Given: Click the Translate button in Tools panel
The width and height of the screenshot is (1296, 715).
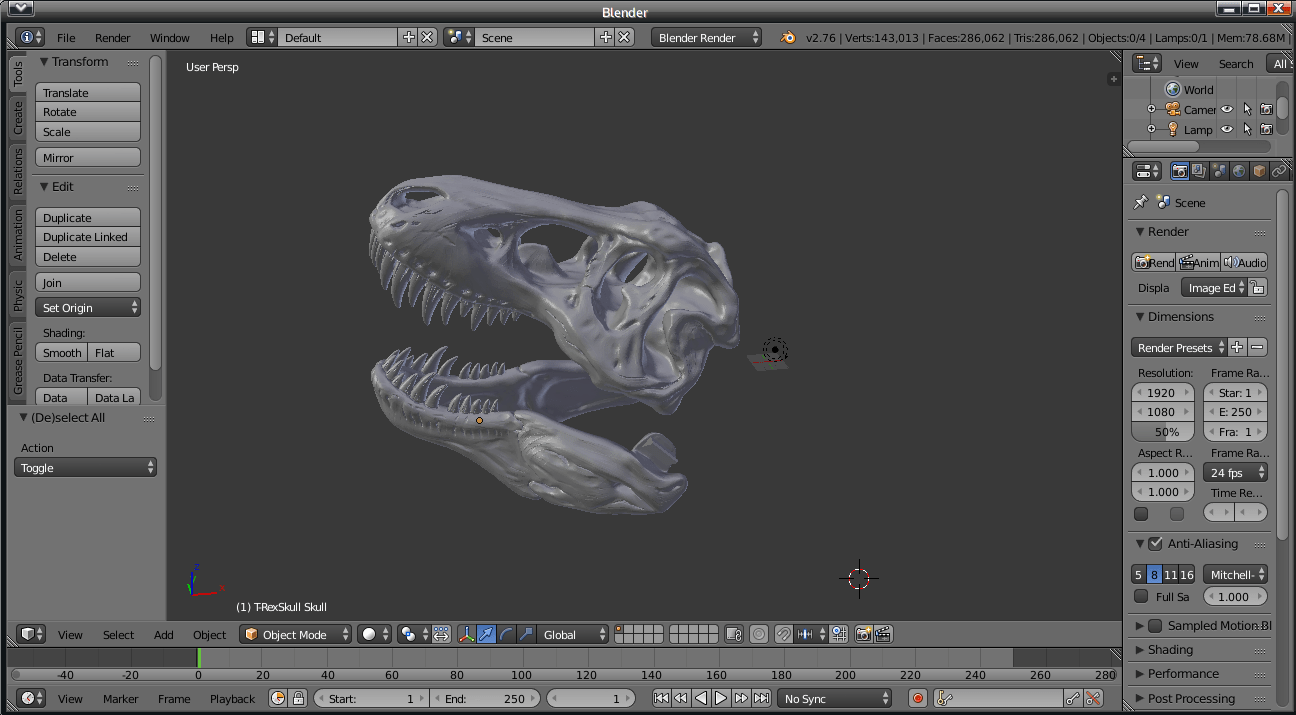Looking at the screenshot, I should [x=87, y=91].
